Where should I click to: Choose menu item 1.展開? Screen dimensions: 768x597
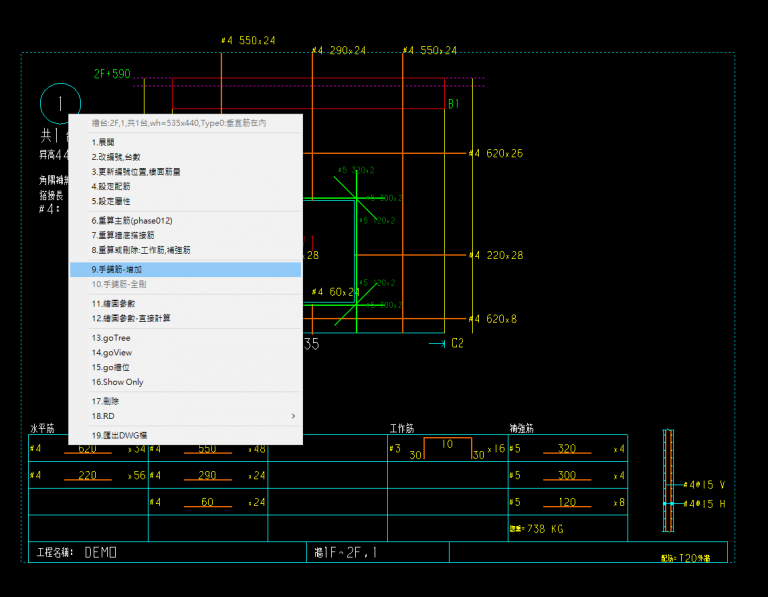186,142
